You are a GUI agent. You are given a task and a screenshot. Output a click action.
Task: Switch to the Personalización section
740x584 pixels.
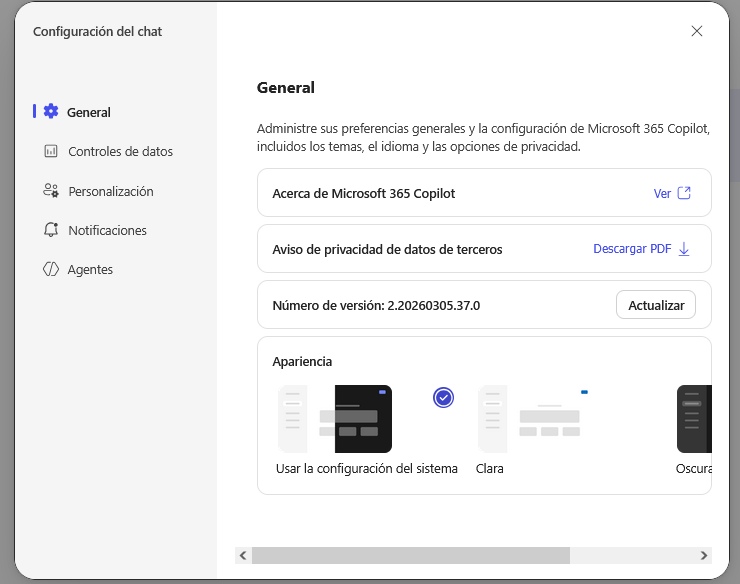(111, 191)
